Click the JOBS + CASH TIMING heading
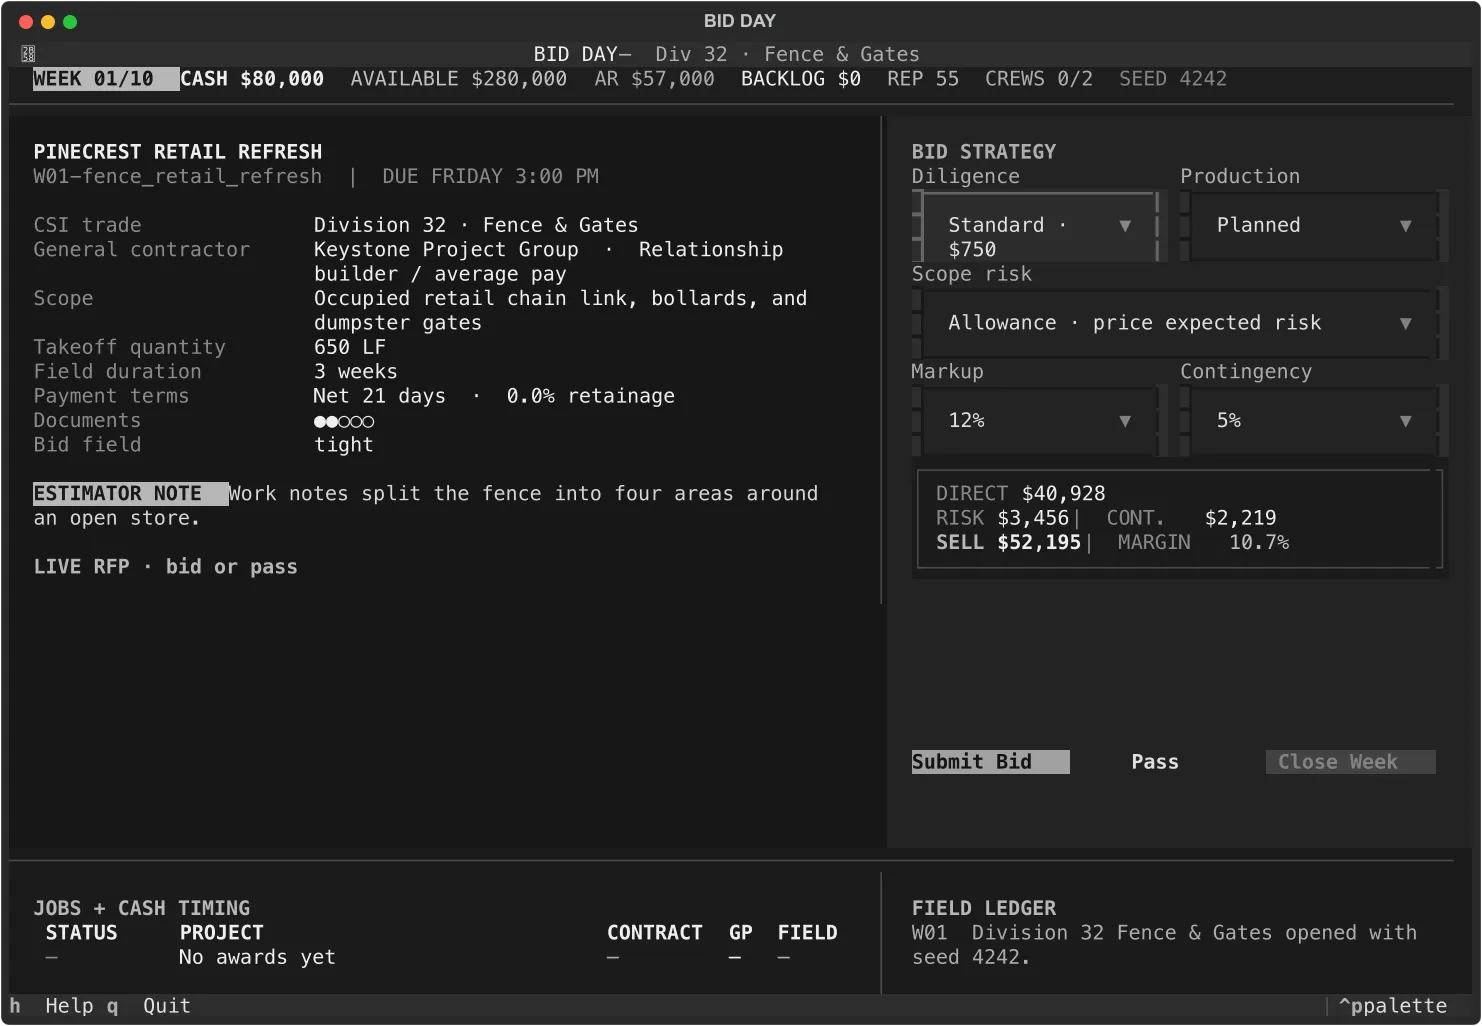Image resolution: width=1482 pixels, height=1026 pixels. [142, 909]
